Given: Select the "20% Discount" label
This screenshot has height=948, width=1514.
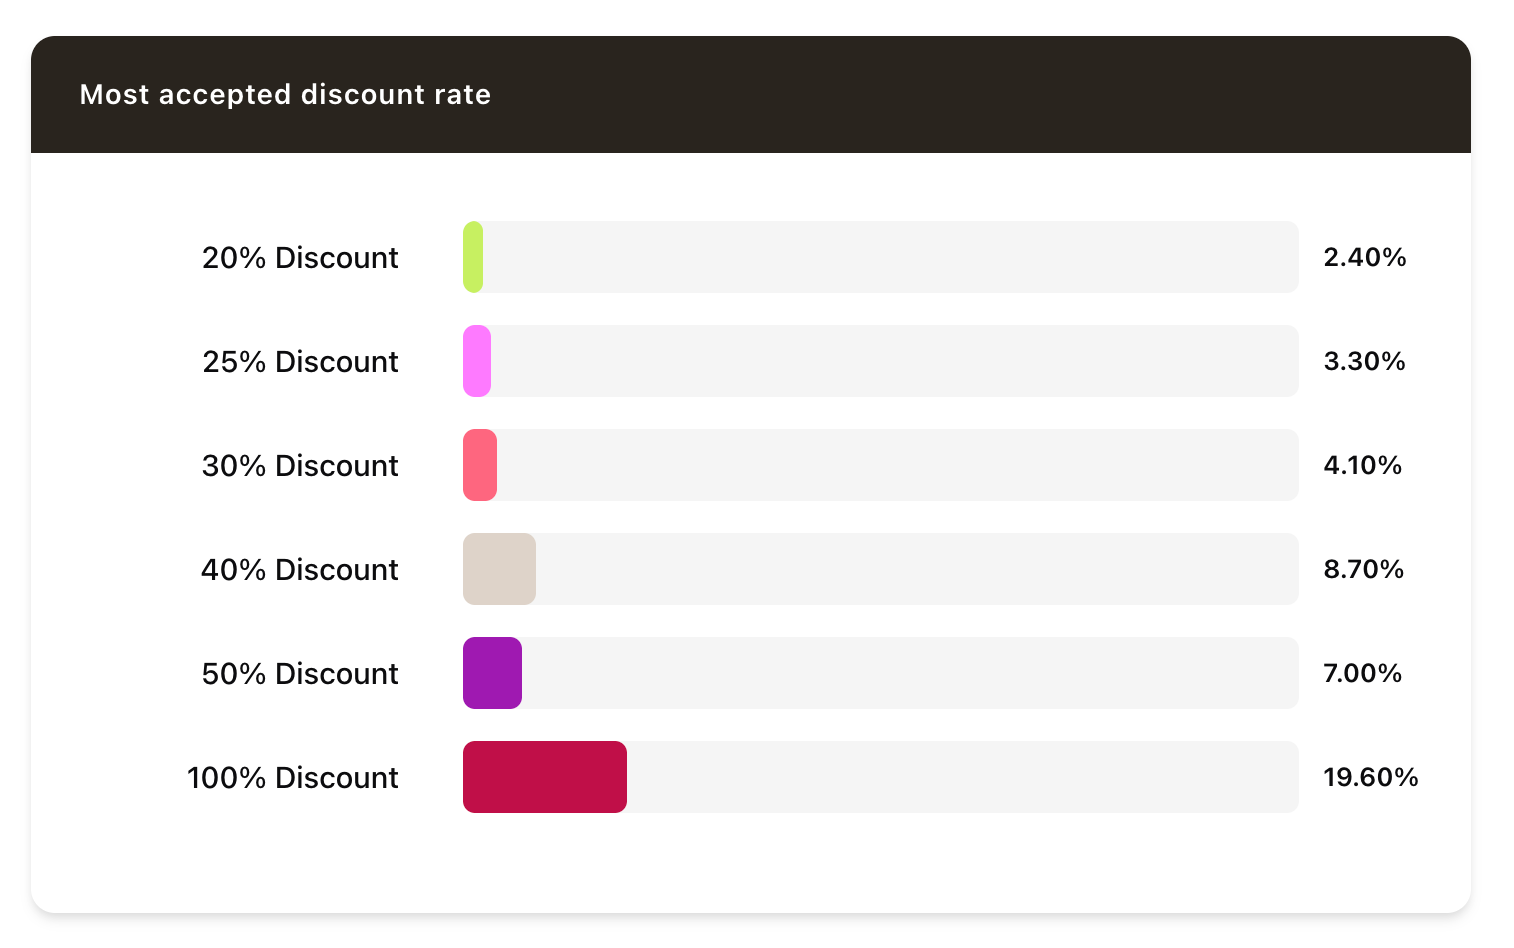Looking at the screenshot, I should [300, 258].
